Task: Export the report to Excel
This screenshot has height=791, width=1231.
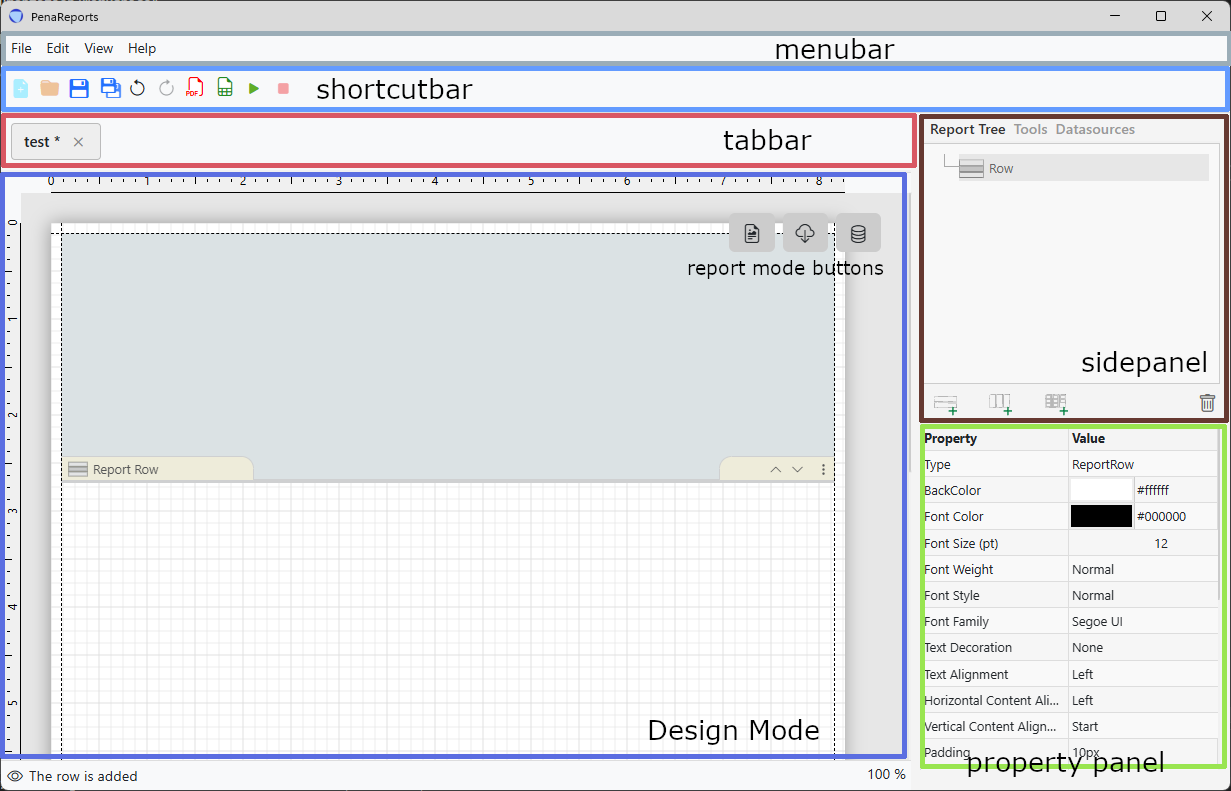Action: coord(223,88)
